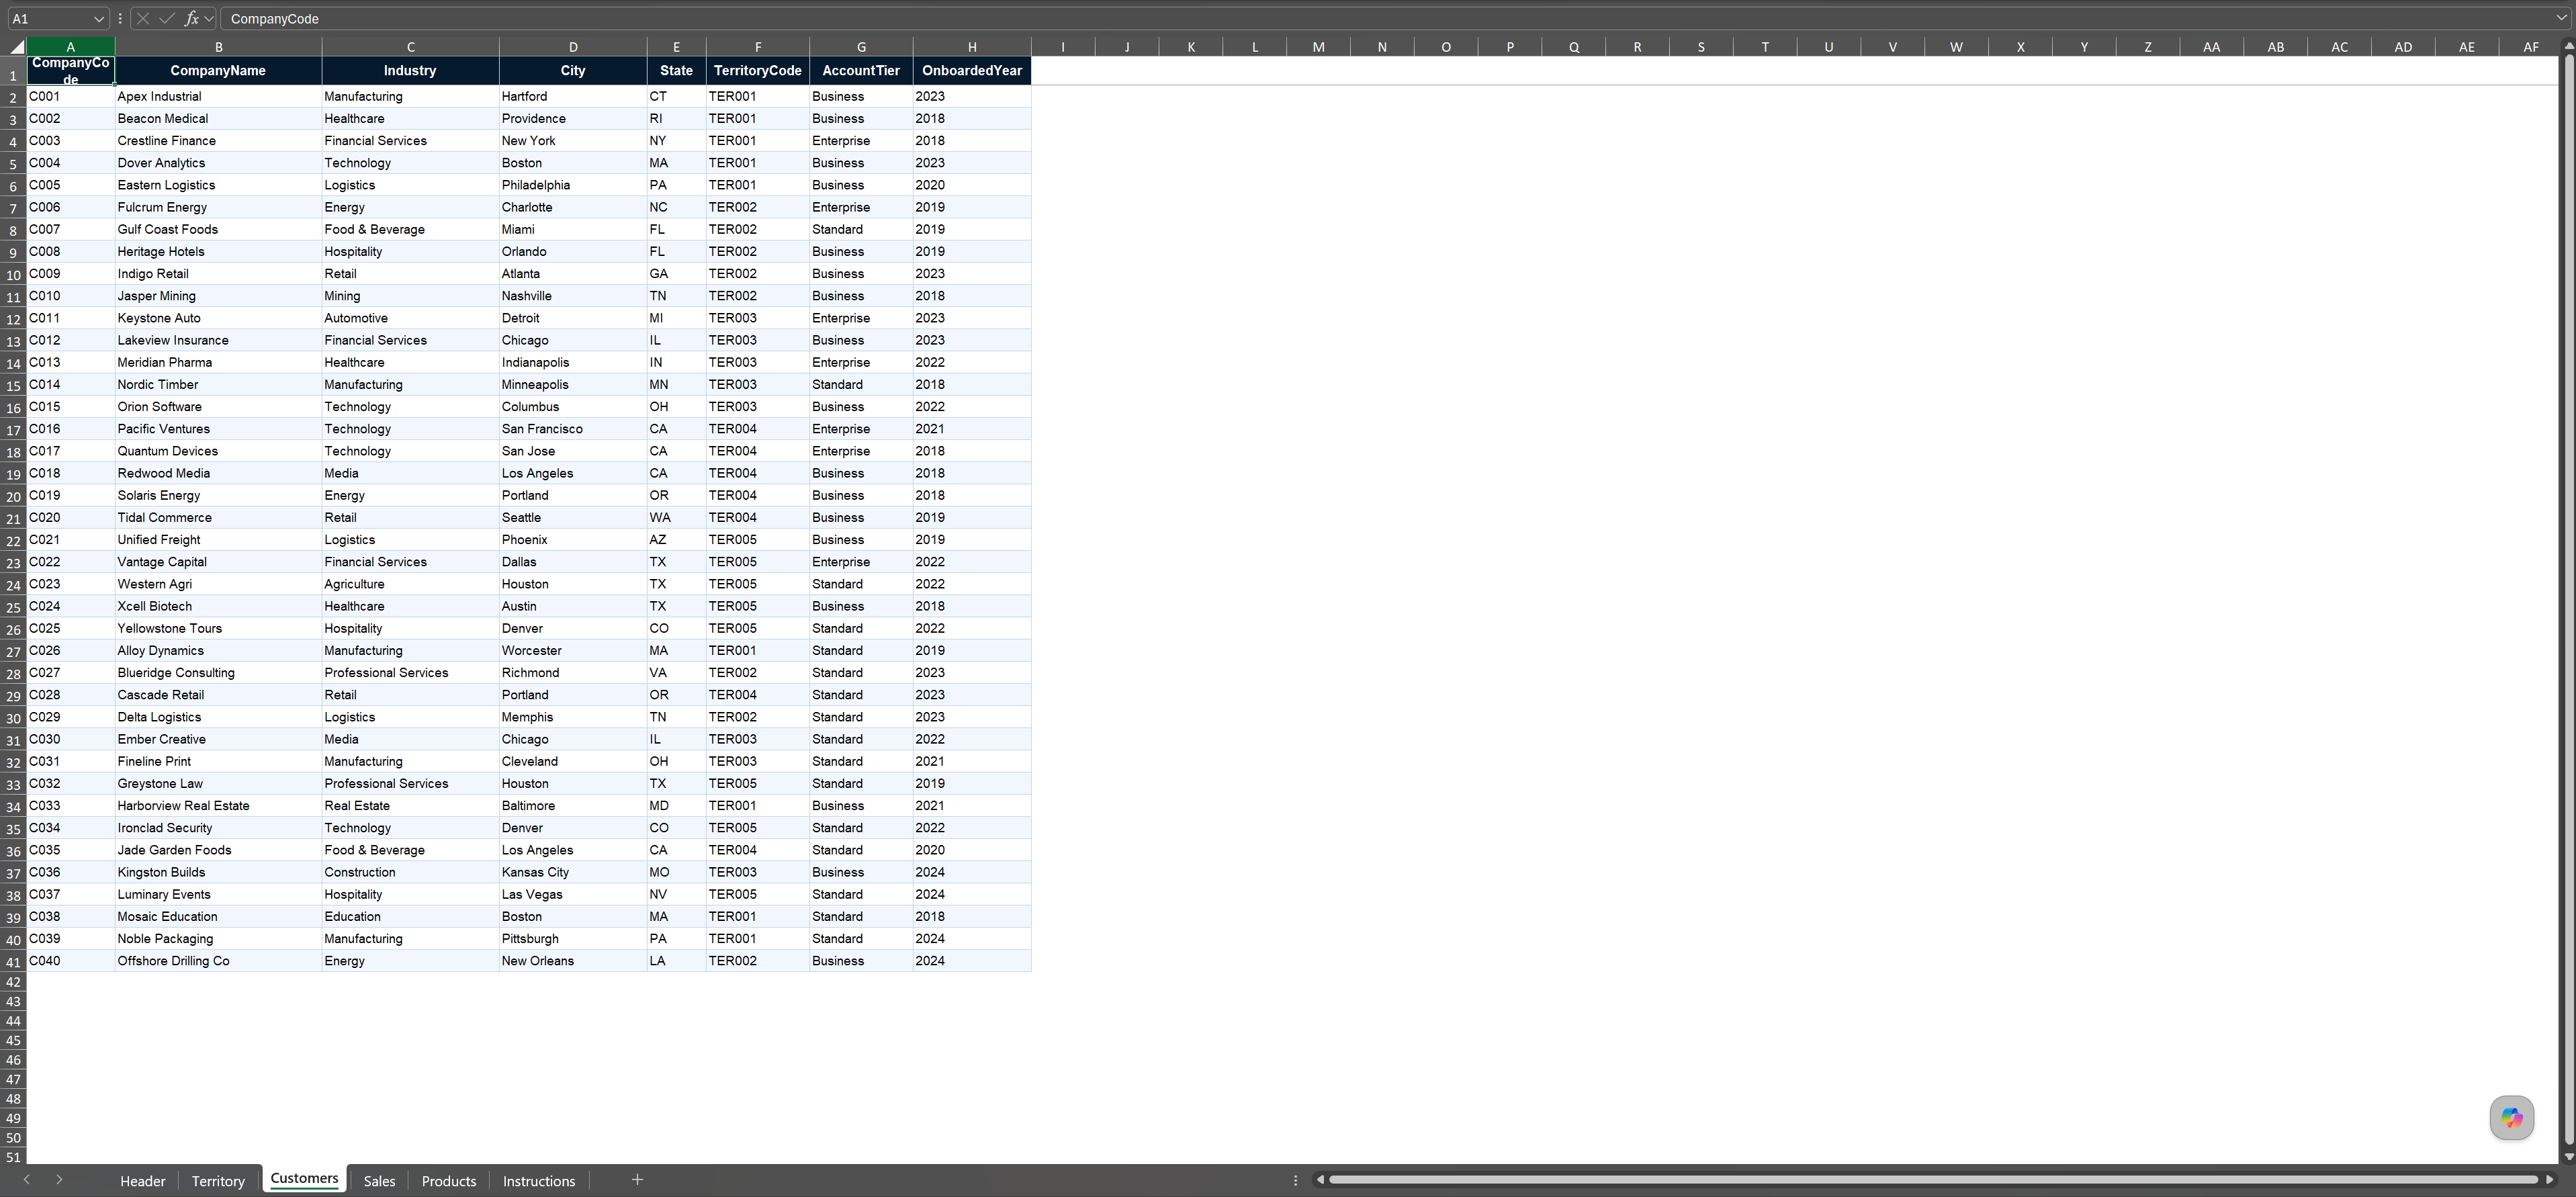Image resolution: width=2576 pixels, height=1197 pixels.
Task: Select cell containing Crestline Finance
Action: (x=218, y=141)
